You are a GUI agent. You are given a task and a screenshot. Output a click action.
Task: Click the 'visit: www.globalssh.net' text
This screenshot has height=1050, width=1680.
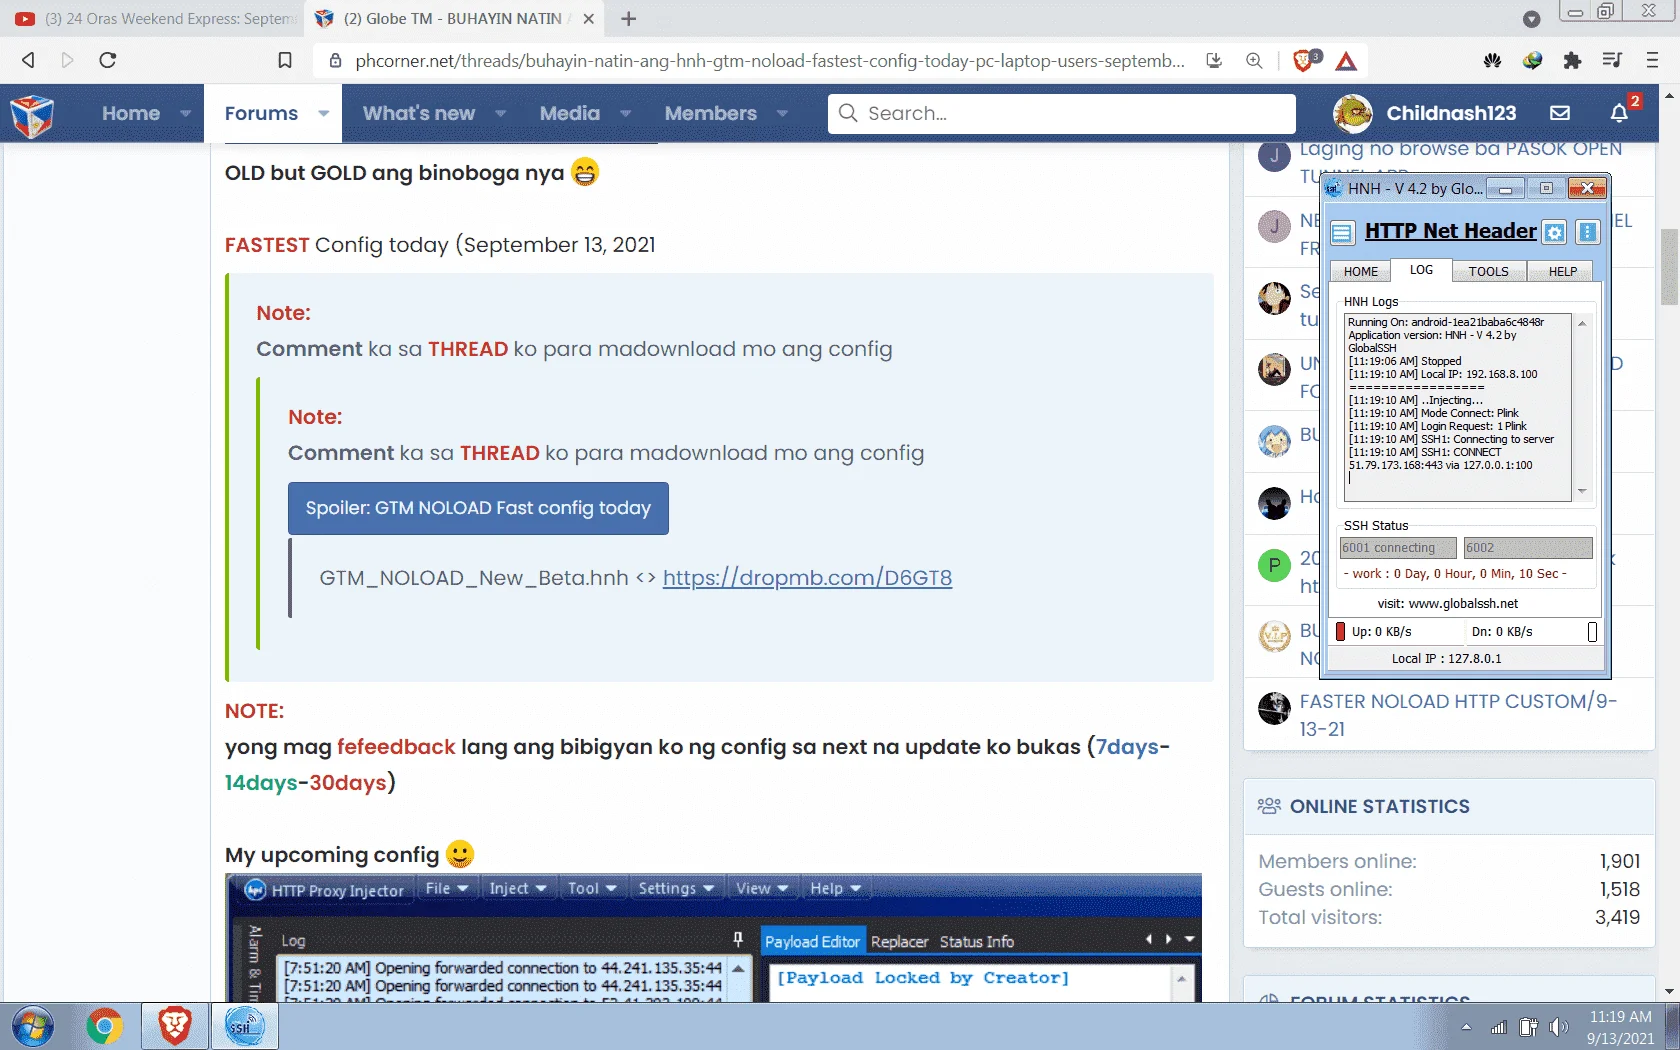1447,604
